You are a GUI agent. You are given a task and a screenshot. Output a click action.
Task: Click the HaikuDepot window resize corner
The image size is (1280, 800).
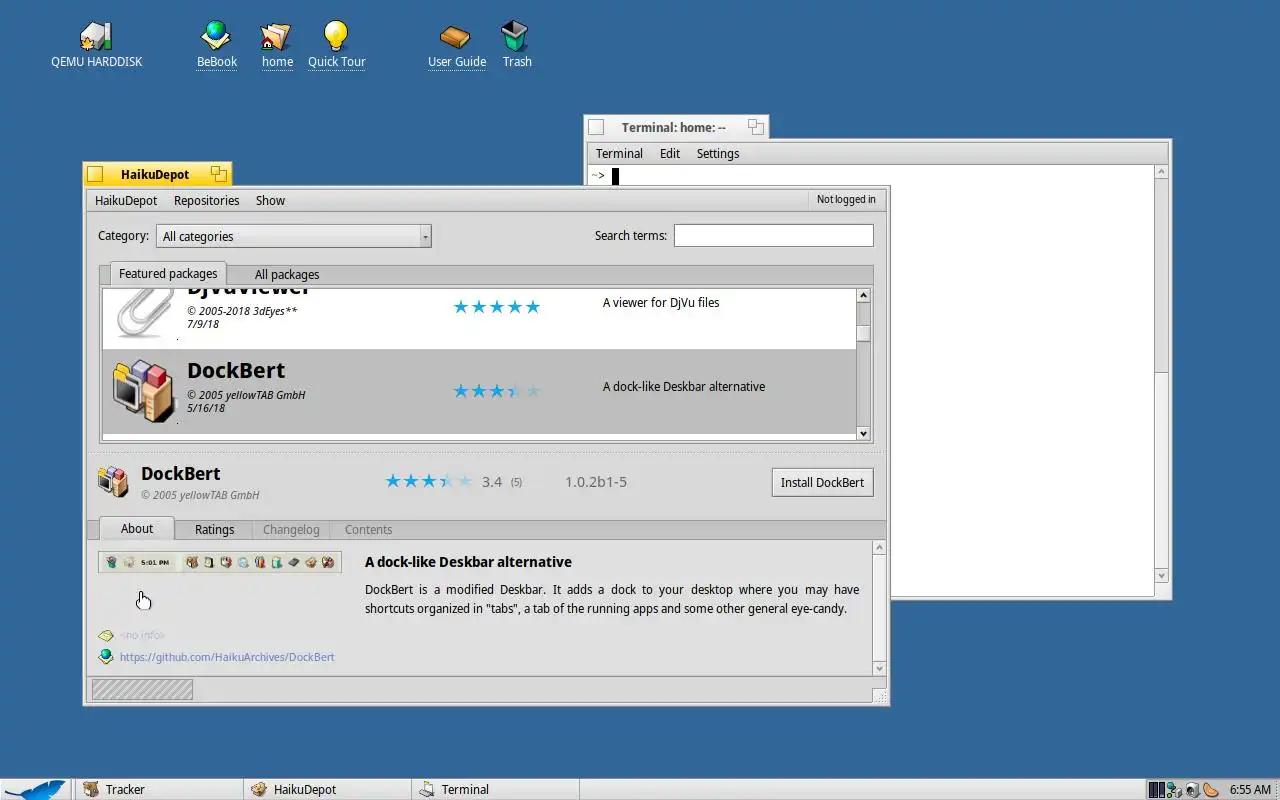point(879,695)
